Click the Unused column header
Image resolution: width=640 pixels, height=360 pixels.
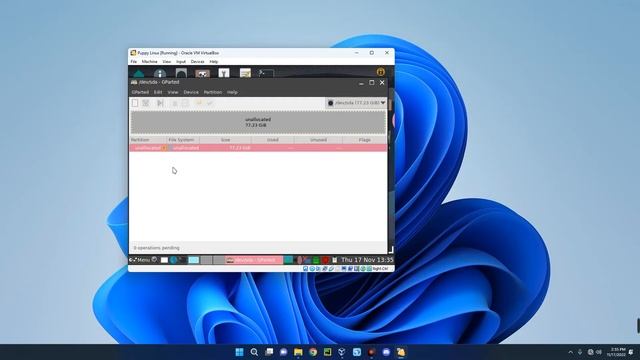point(318,140)
